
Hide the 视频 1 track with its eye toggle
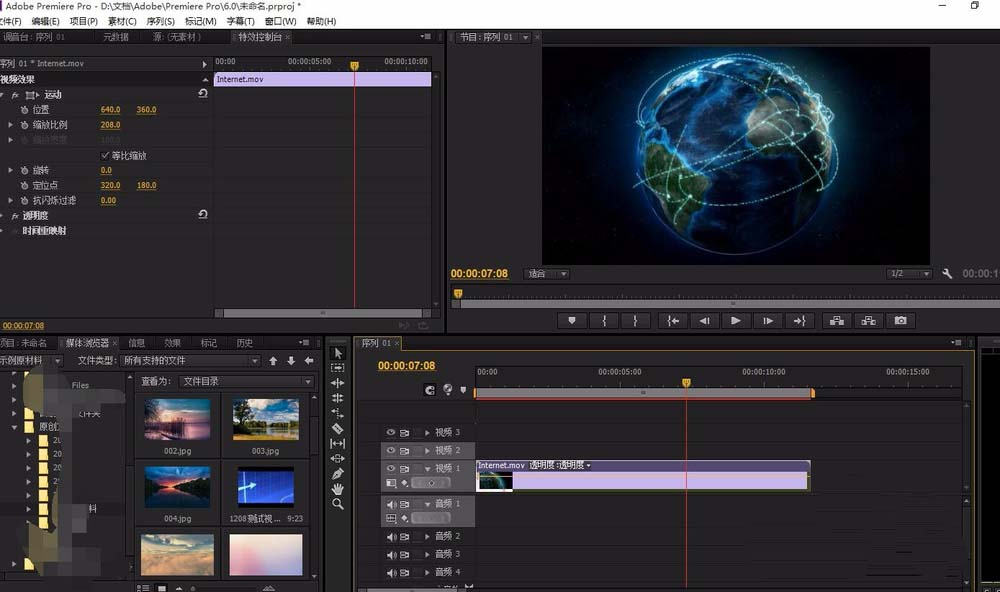[x=392, y=469]
